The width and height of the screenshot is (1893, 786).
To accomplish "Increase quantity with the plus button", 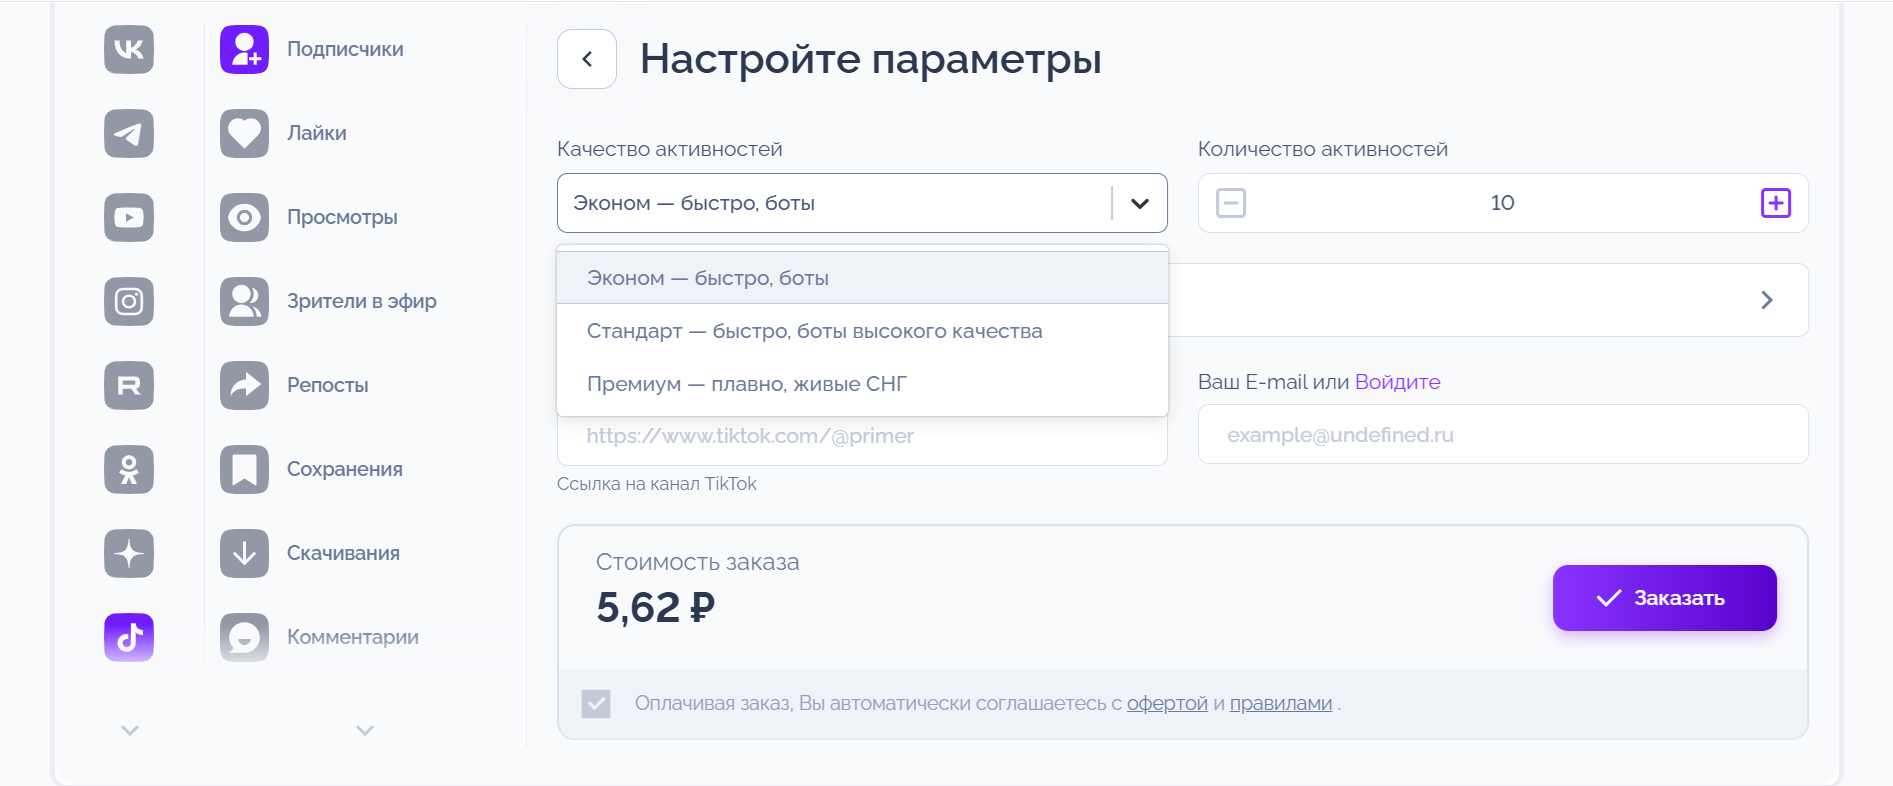I will [1776, 203].
